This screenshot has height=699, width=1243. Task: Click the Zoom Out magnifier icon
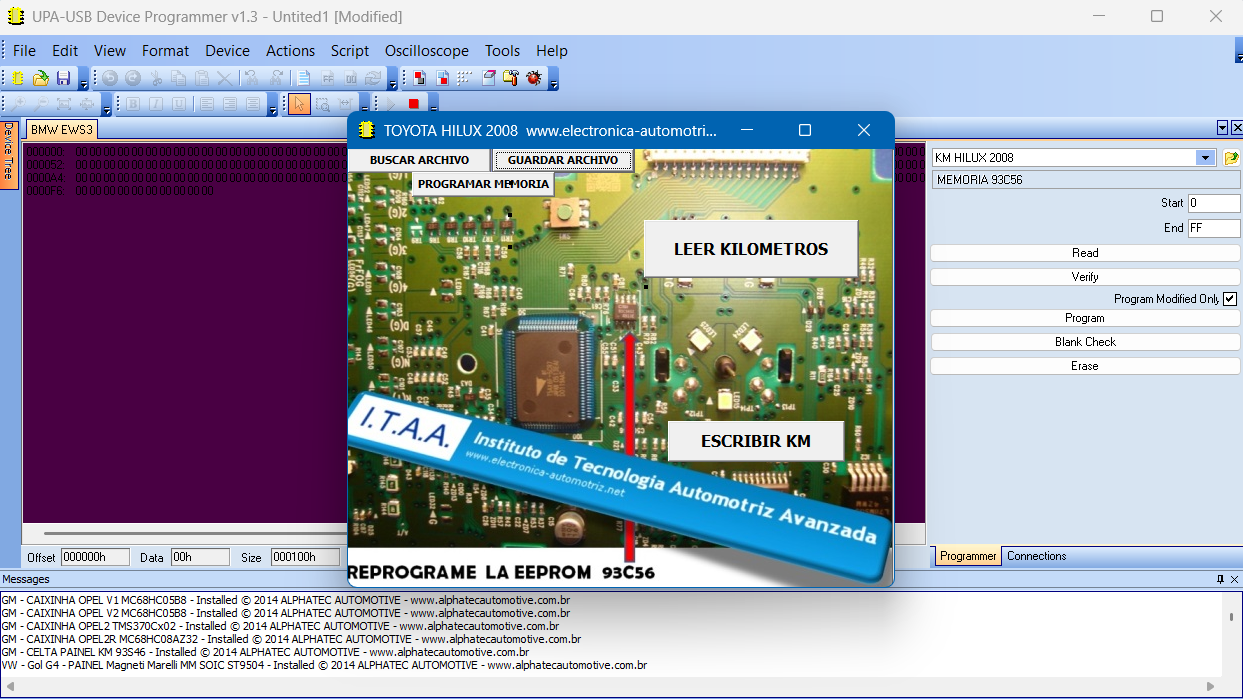[41, 103]
